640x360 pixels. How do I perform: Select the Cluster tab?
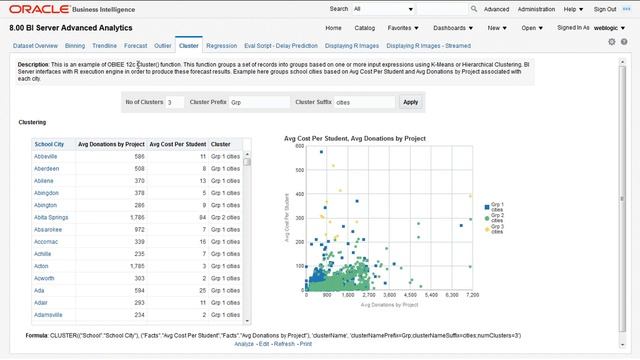(189, 46)
